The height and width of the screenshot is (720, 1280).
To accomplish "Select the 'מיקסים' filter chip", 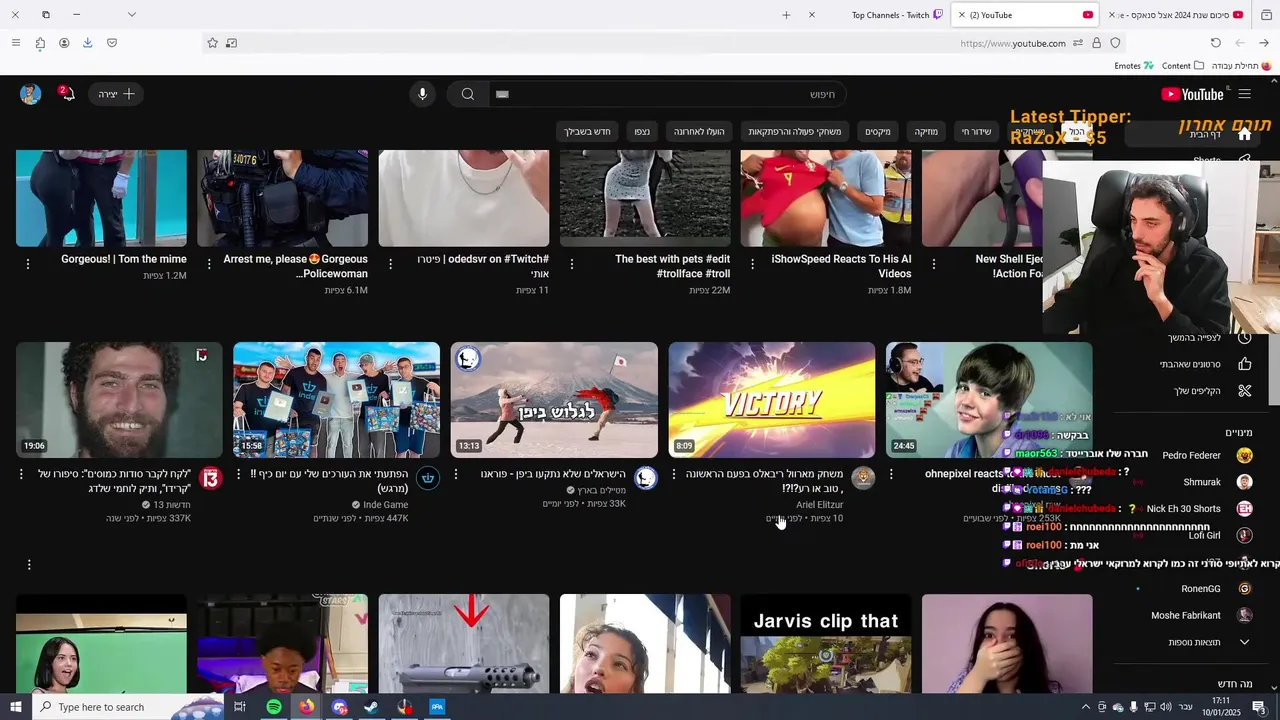I will tap(878, 131).
